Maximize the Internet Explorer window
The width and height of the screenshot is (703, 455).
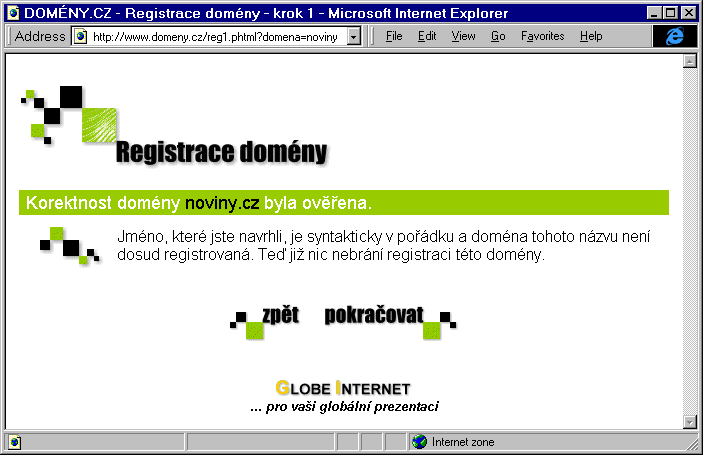point(671,13)
